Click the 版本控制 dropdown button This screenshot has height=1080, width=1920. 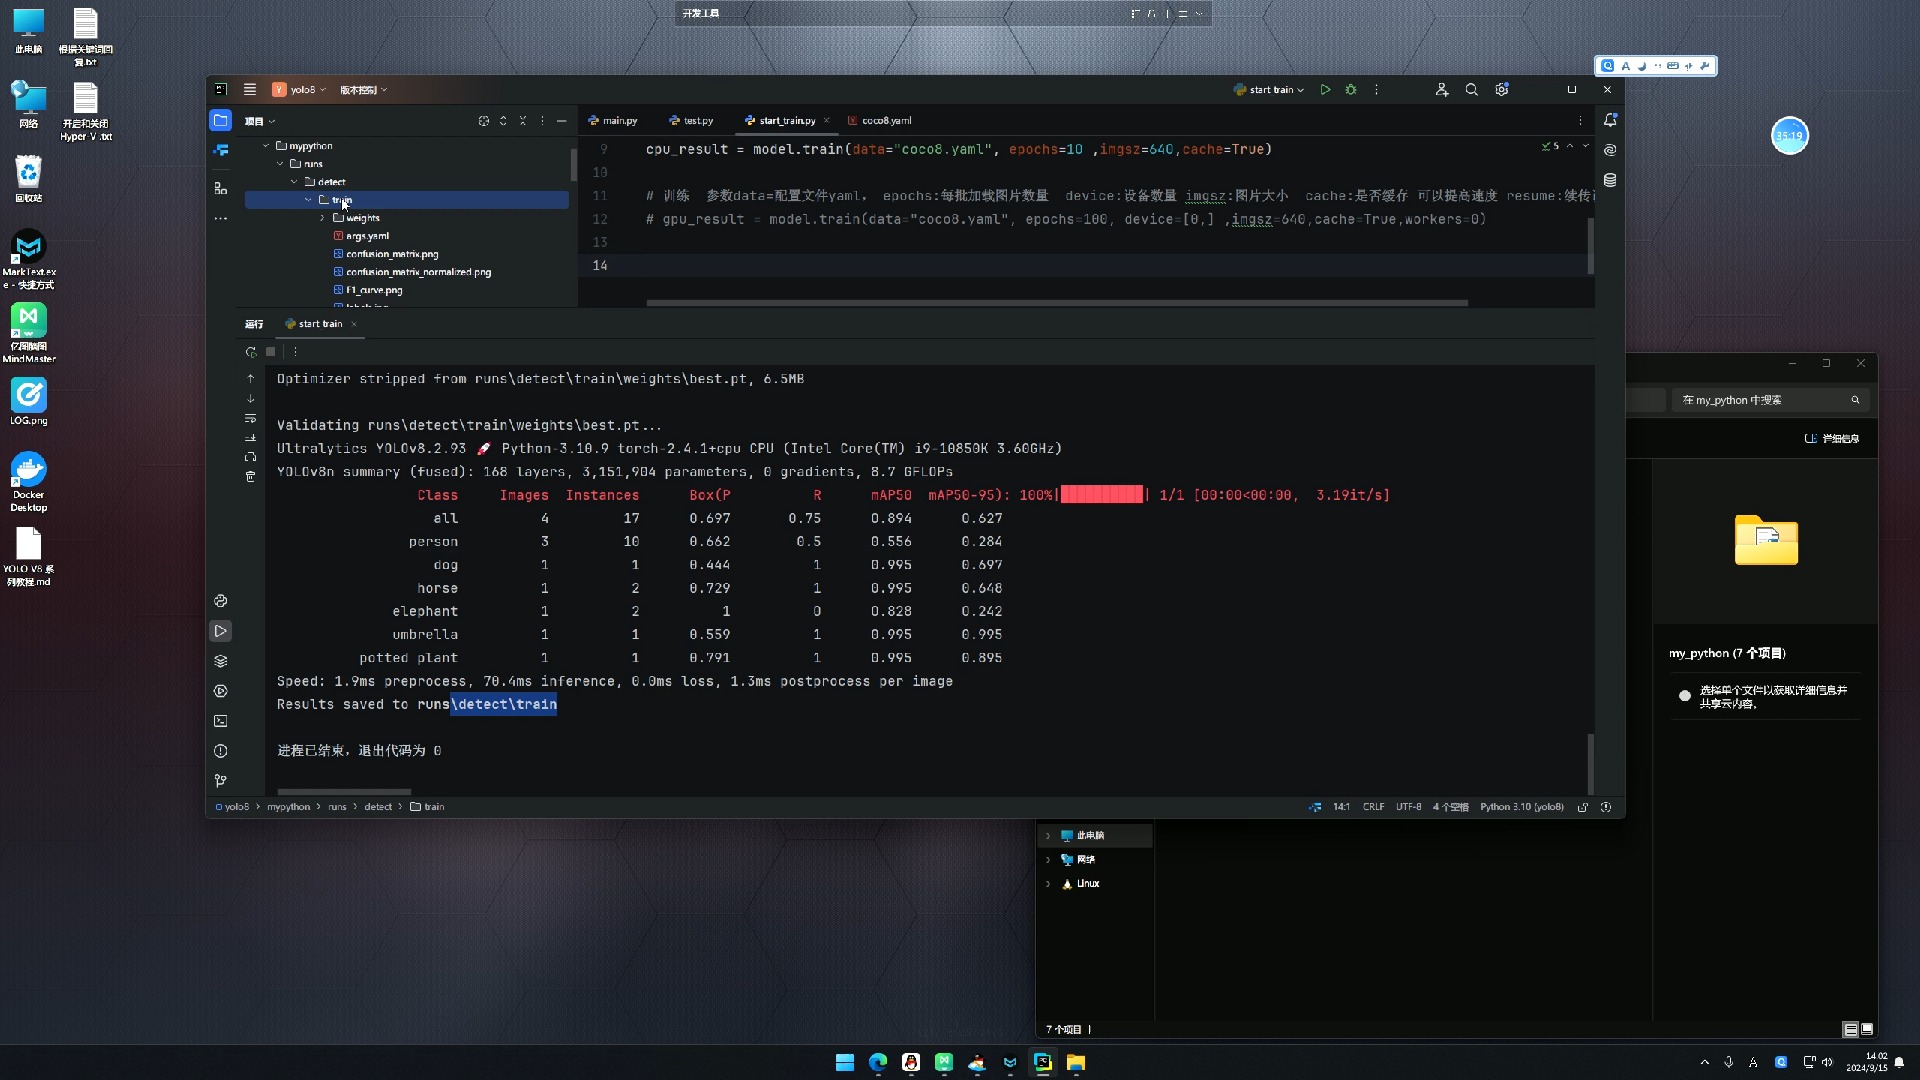[363, 90]
